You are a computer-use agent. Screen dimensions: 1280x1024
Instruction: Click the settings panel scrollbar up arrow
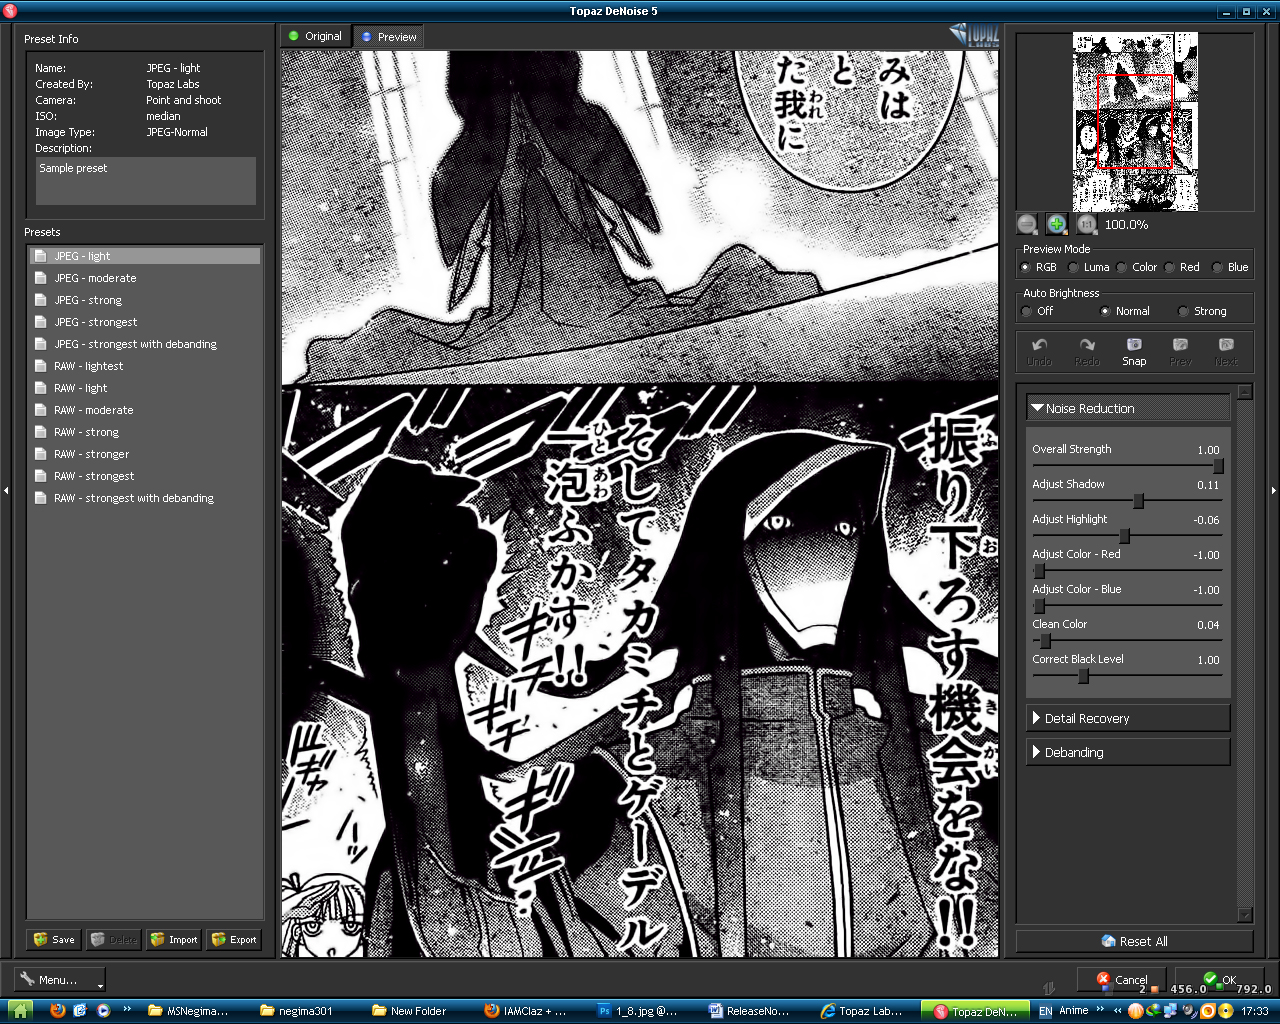coord(1245,392)
